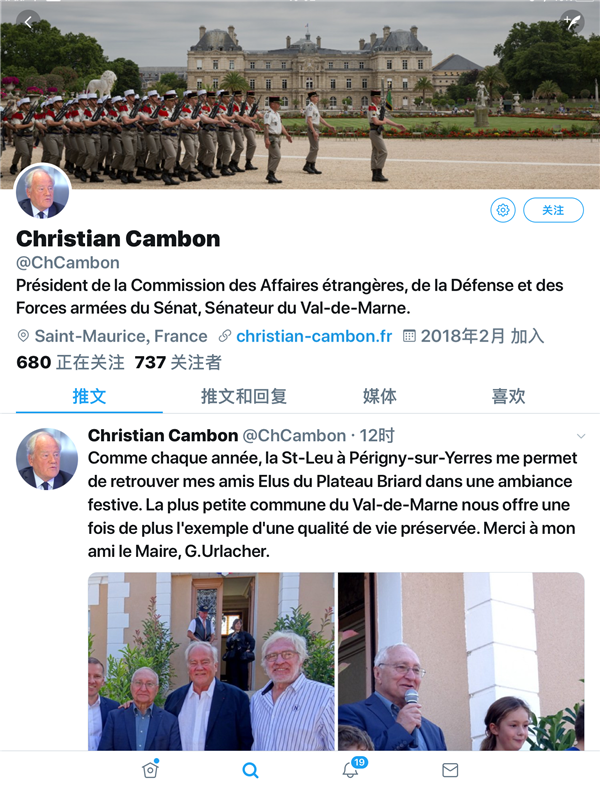This screenshot has height=789, width=600.
Task: Click the location pin icon beside Saint-Maurice
Action: [x=23, y=336]
